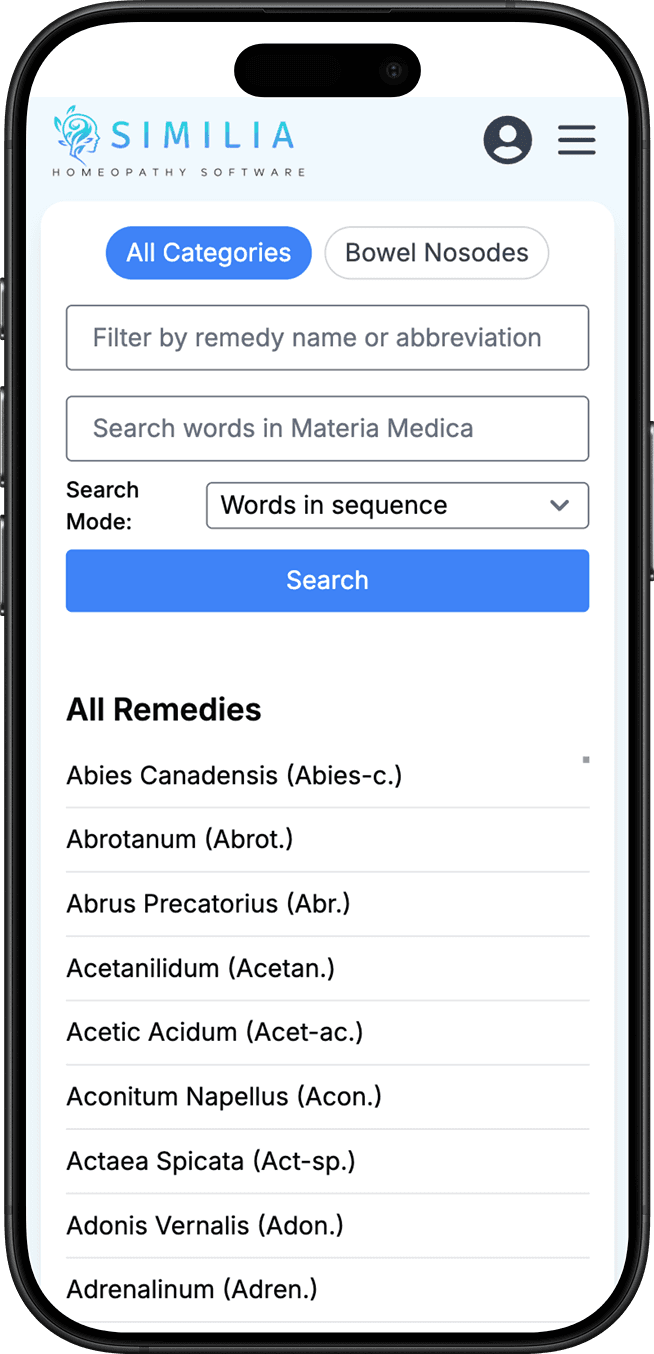
Task: Switch to the Bowel Nosodes category tab
Action: (x=436, y=253)
